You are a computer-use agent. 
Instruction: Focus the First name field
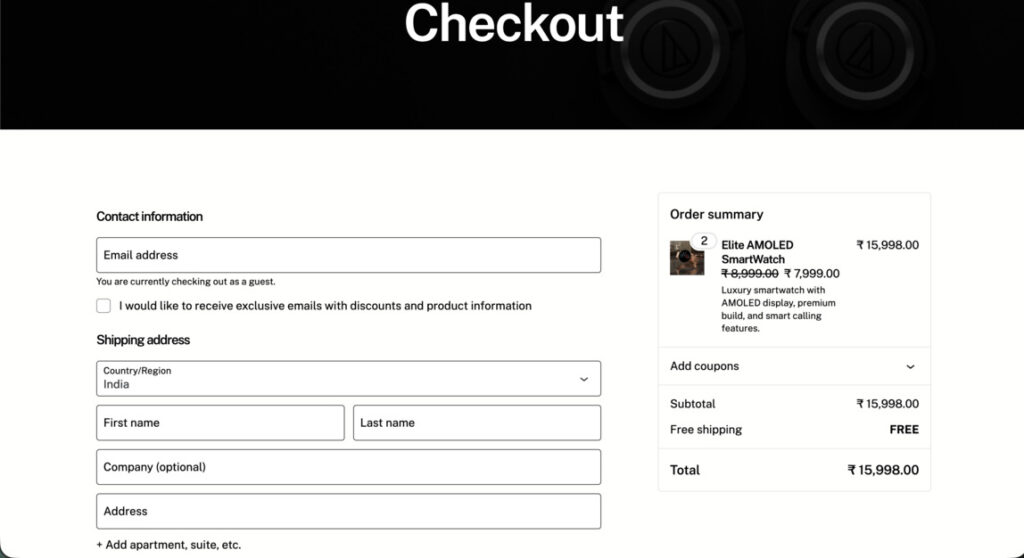[x=220, y=423]
